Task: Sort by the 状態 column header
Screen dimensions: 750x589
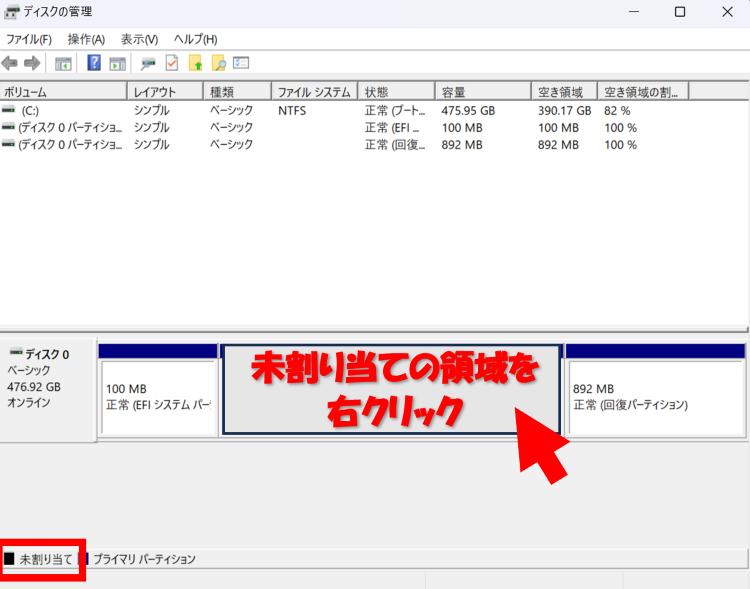Action: [397, 91]
